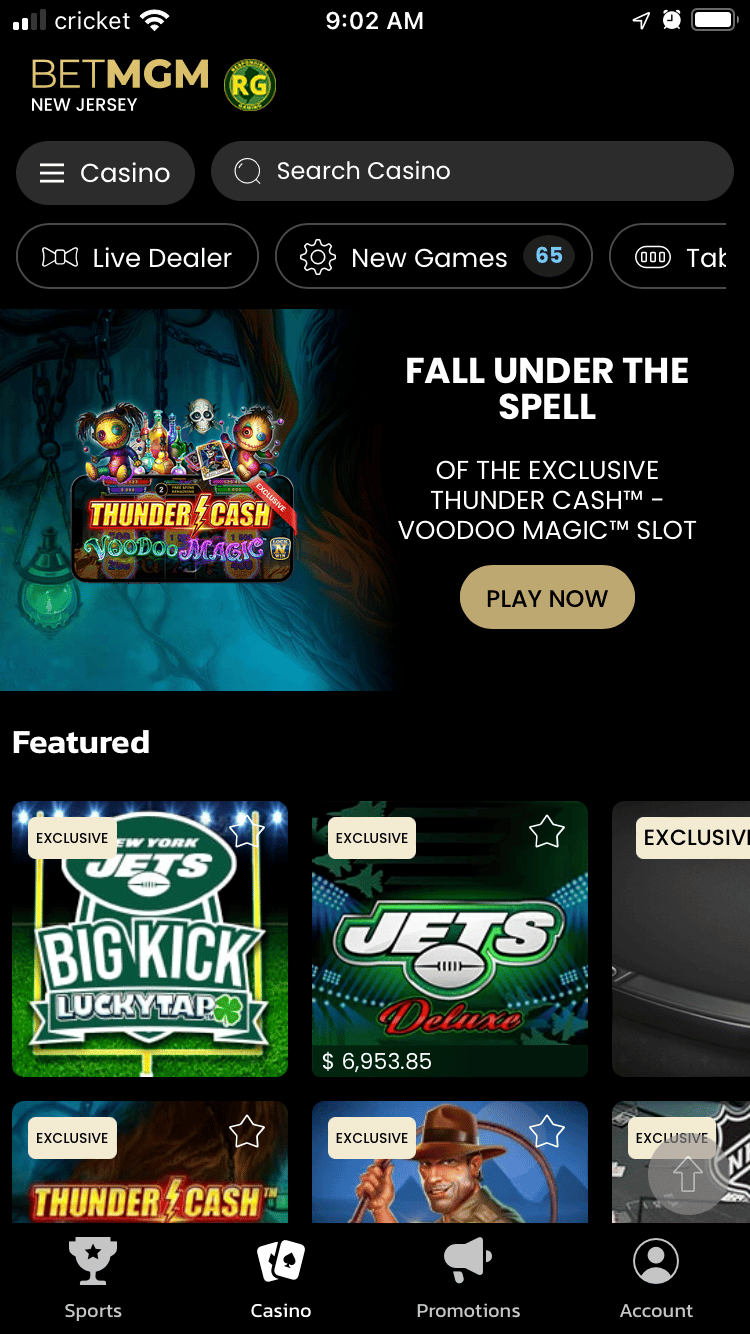Favorite the Thunder Cash game tile
750x1334 pixels.
(x=247, y=1131)
